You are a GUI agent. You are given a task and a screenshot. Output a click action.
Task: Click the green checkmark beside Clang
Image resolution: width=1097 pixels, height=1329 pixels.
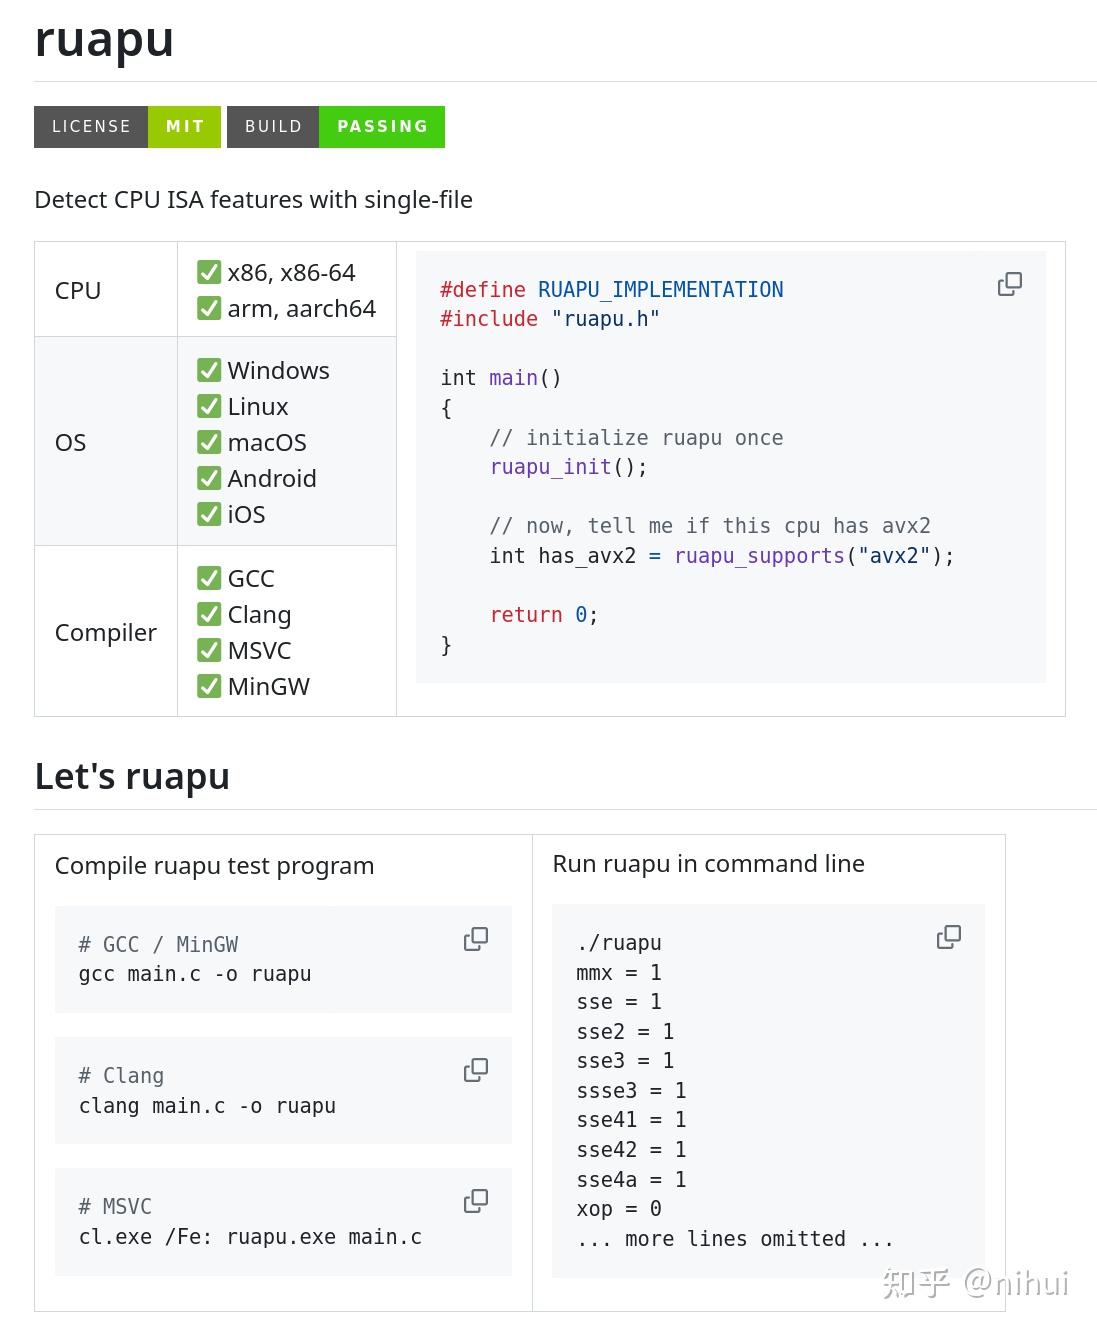coord(209,615)
